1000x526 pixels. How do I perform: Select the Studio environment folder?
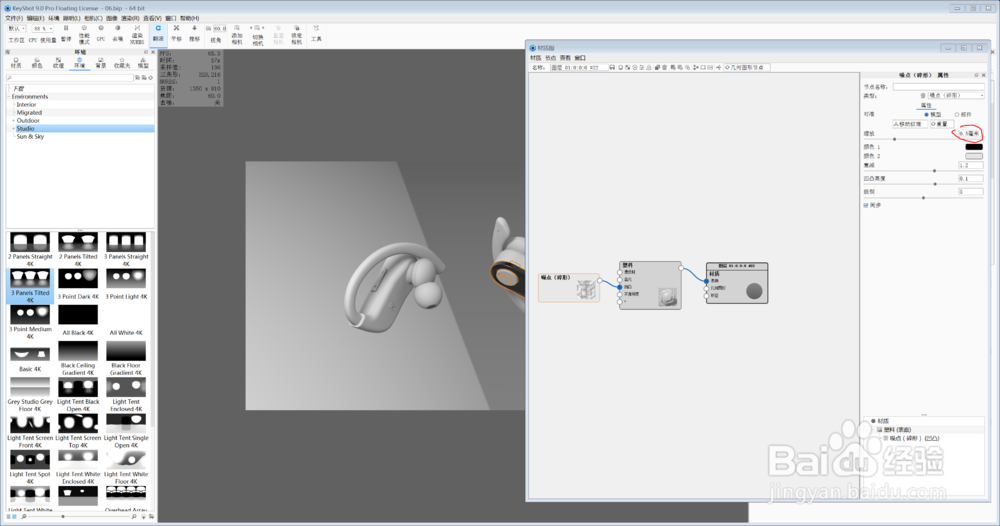coord(25,128)
